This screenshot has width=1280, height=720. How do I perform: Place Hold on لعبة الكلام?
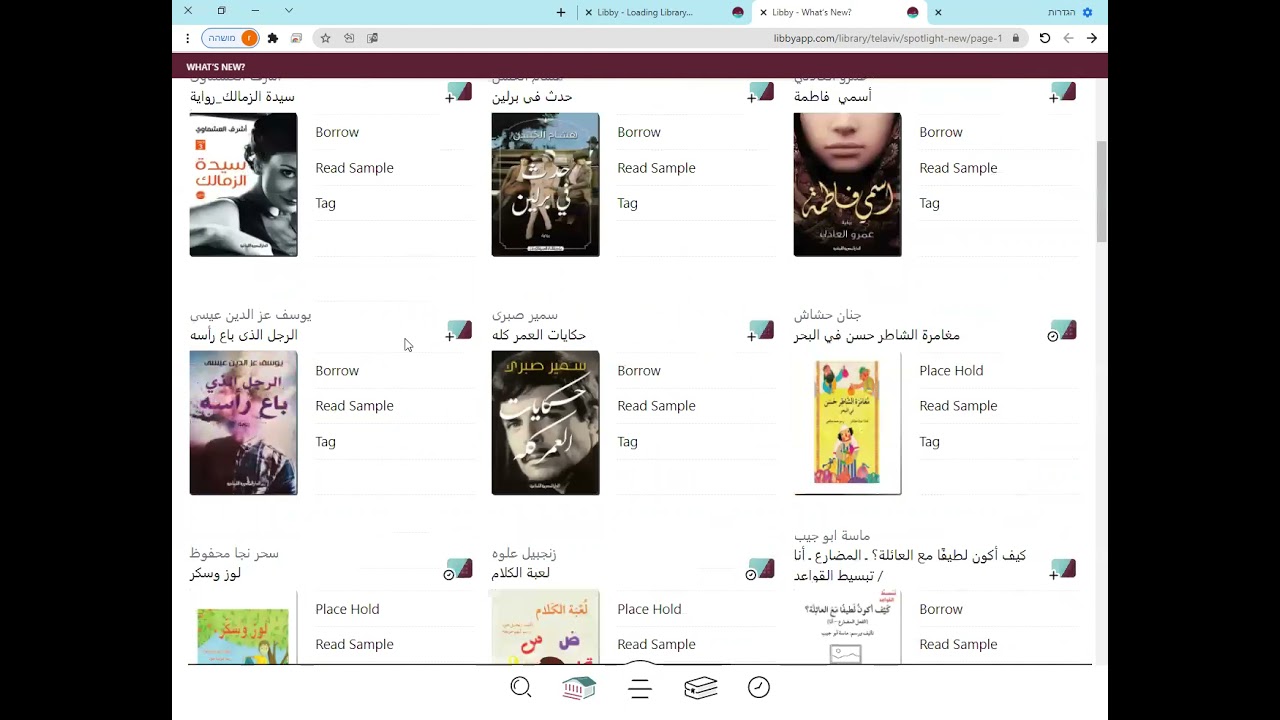(x=649, y=609)
